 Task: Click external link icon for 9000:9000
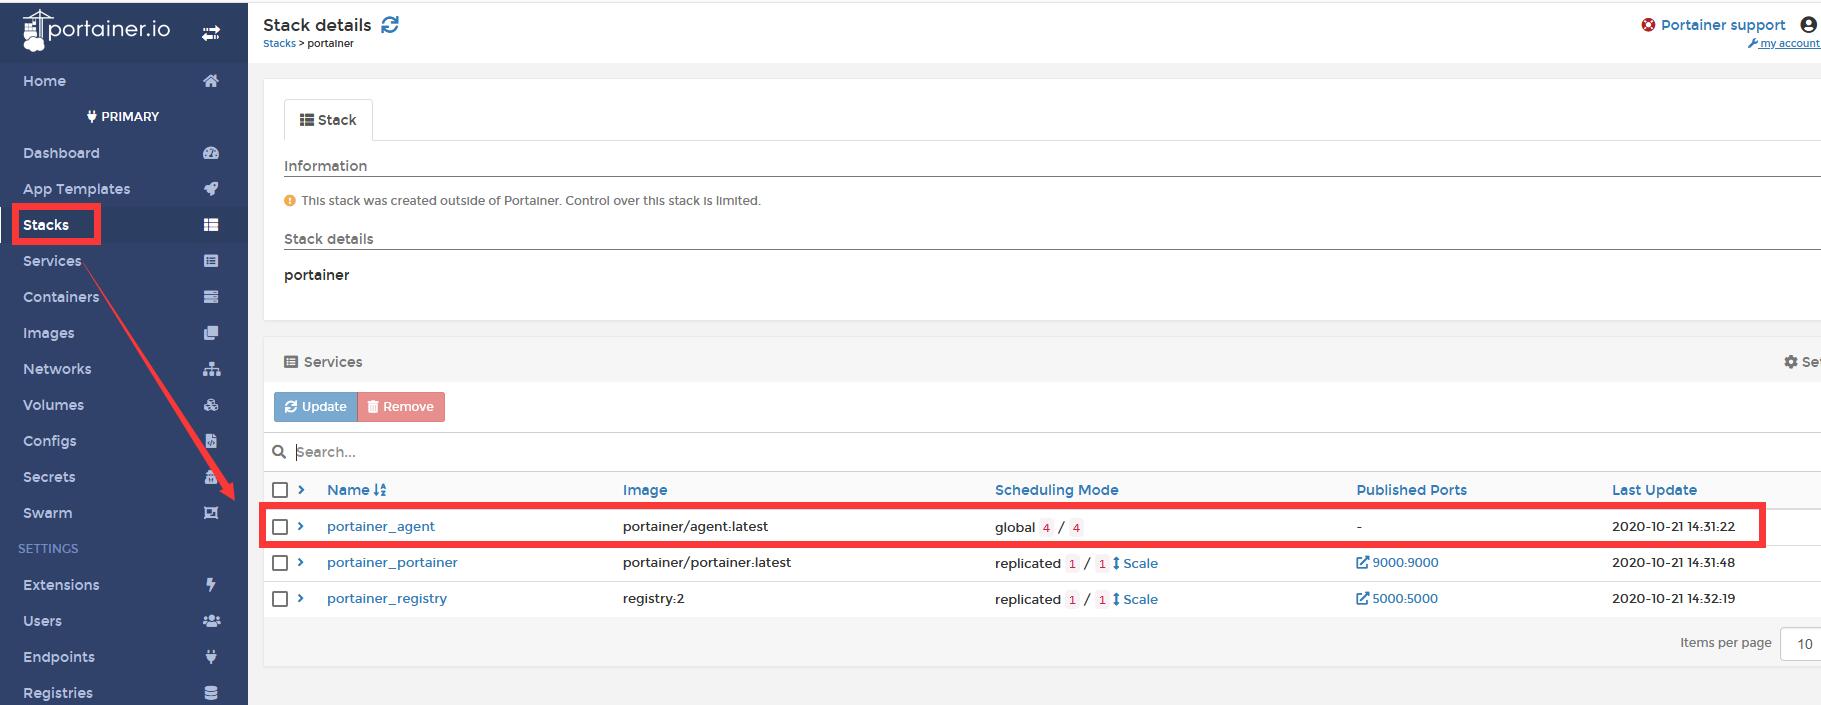pos(1362,563)
